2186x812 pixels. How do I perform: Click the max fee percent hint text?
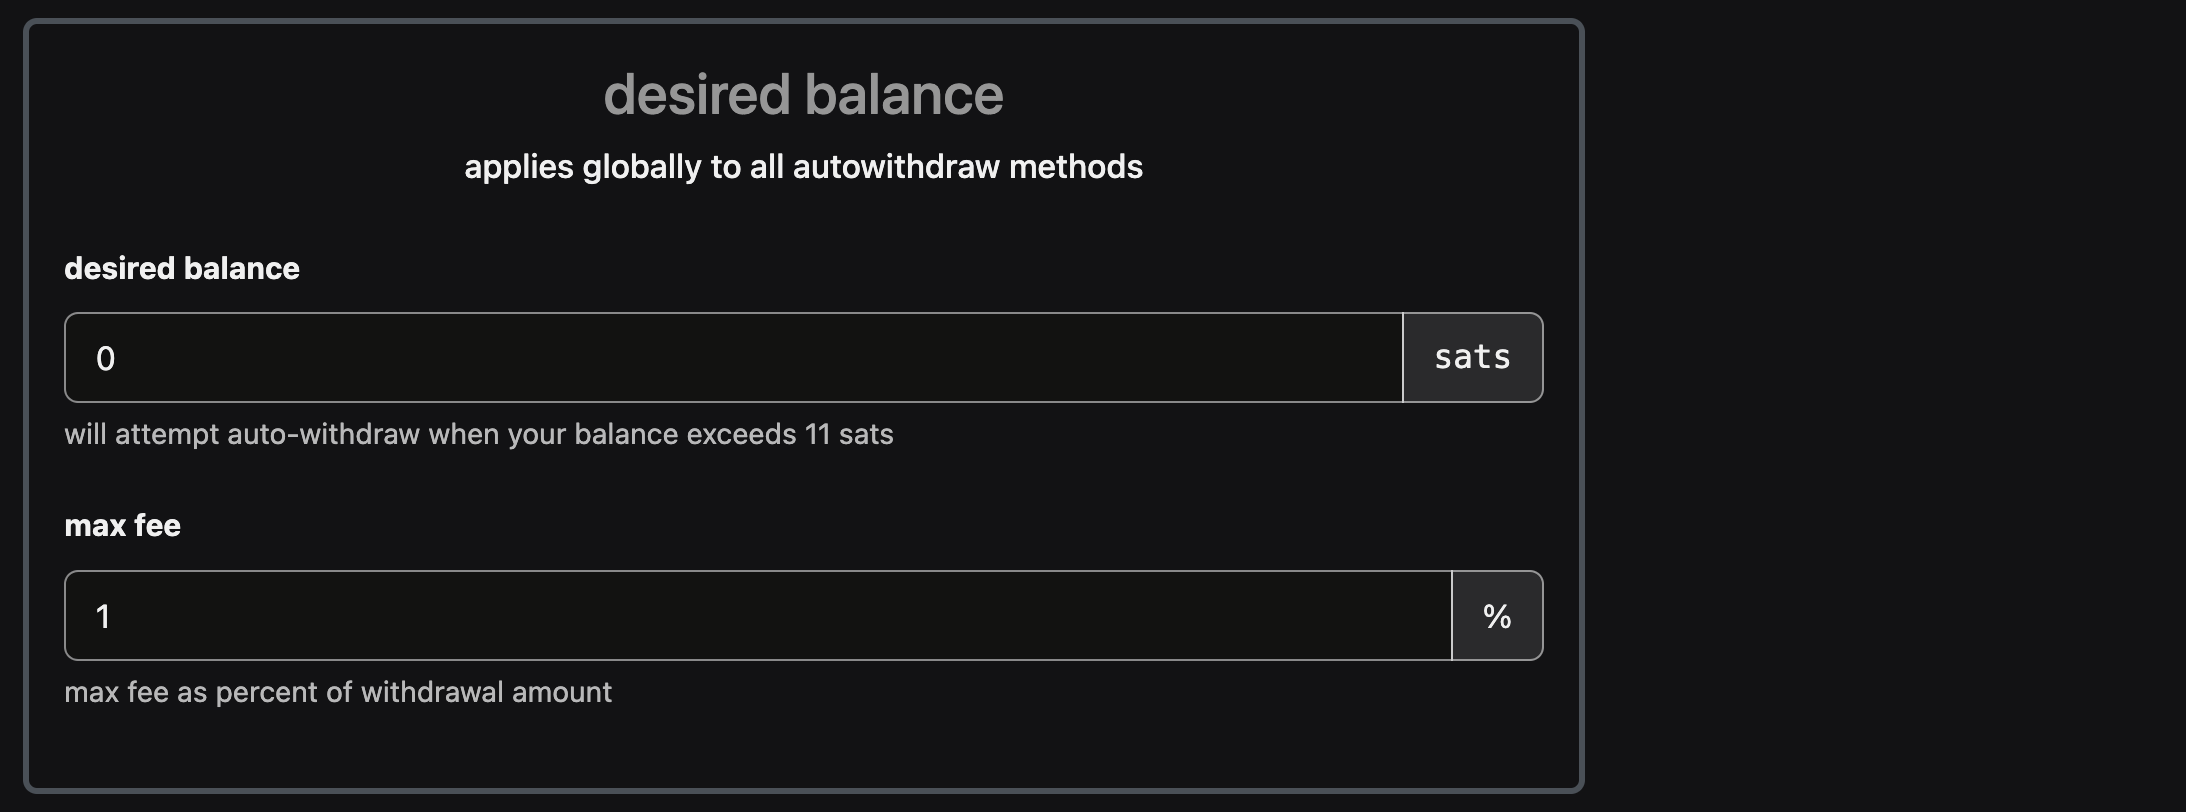coord(338,693)
